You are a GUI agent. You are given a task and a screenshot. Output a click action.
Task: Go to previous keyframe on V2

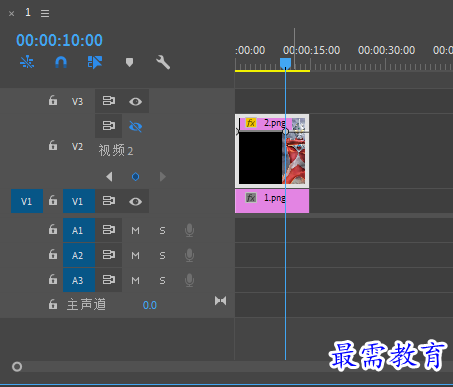(x=109, y=176)
